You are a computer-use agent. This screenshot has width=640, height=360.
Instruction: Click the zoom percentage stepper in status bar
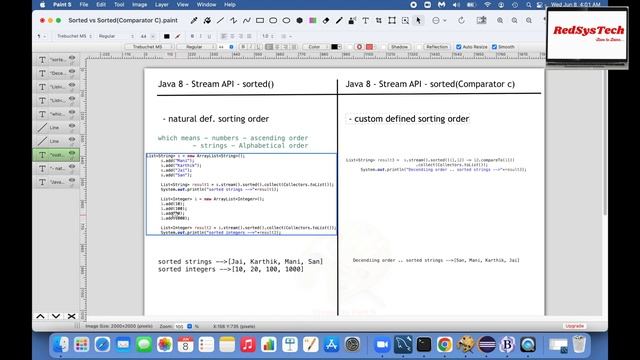tap(189, 327)
